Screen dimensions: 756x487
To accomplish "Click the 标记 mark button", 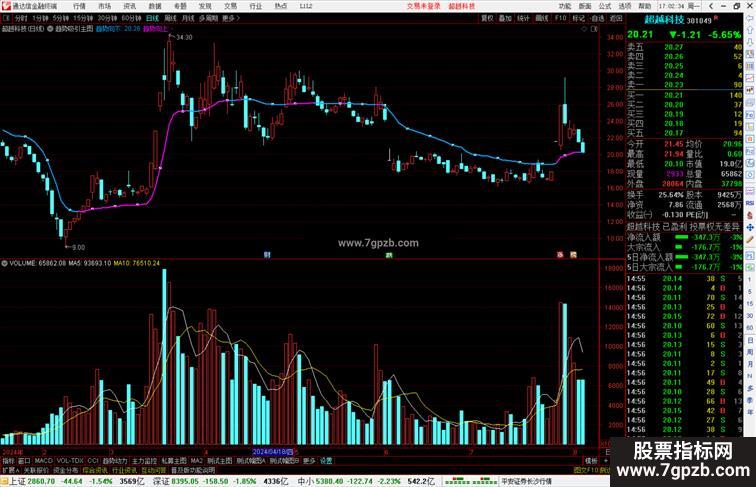I will point(578,18).
